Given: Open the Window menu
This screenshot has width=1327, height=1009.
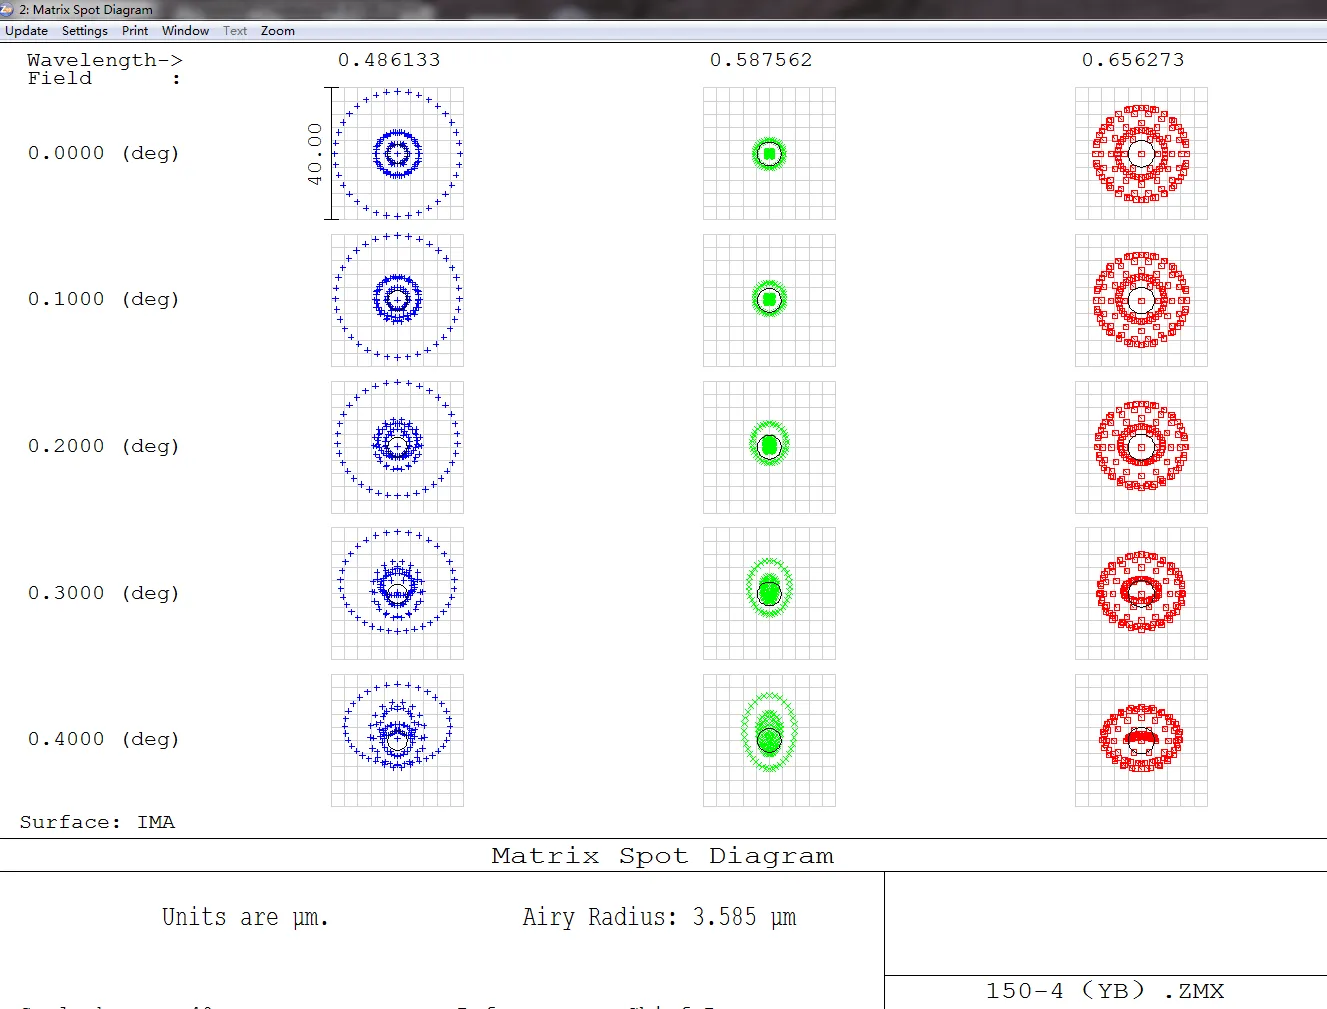Looking at the screenshot, I should tap(185, 31).
